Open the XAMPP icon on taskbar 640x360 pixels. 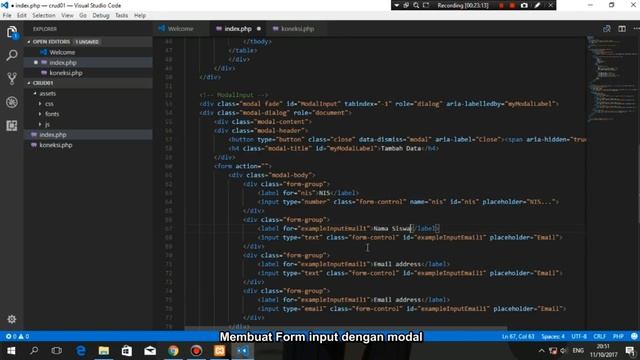click(220, 351)
